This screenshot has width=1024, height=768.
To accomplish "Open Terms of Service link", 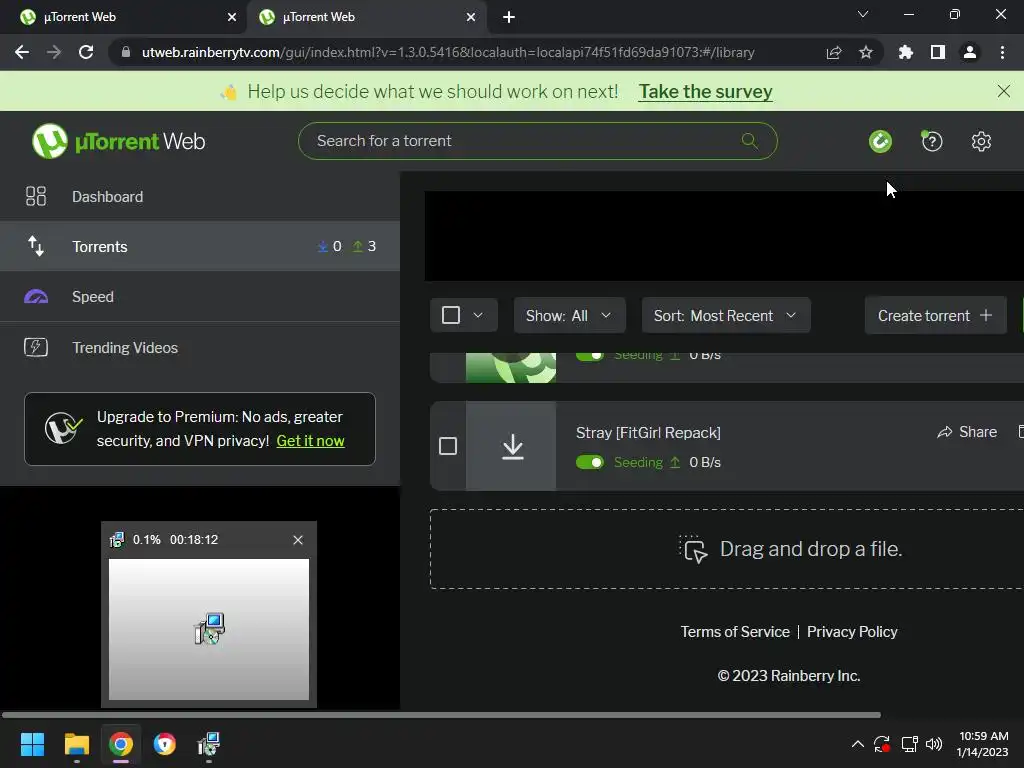I will pyautogui.click(x=735, y=632).
